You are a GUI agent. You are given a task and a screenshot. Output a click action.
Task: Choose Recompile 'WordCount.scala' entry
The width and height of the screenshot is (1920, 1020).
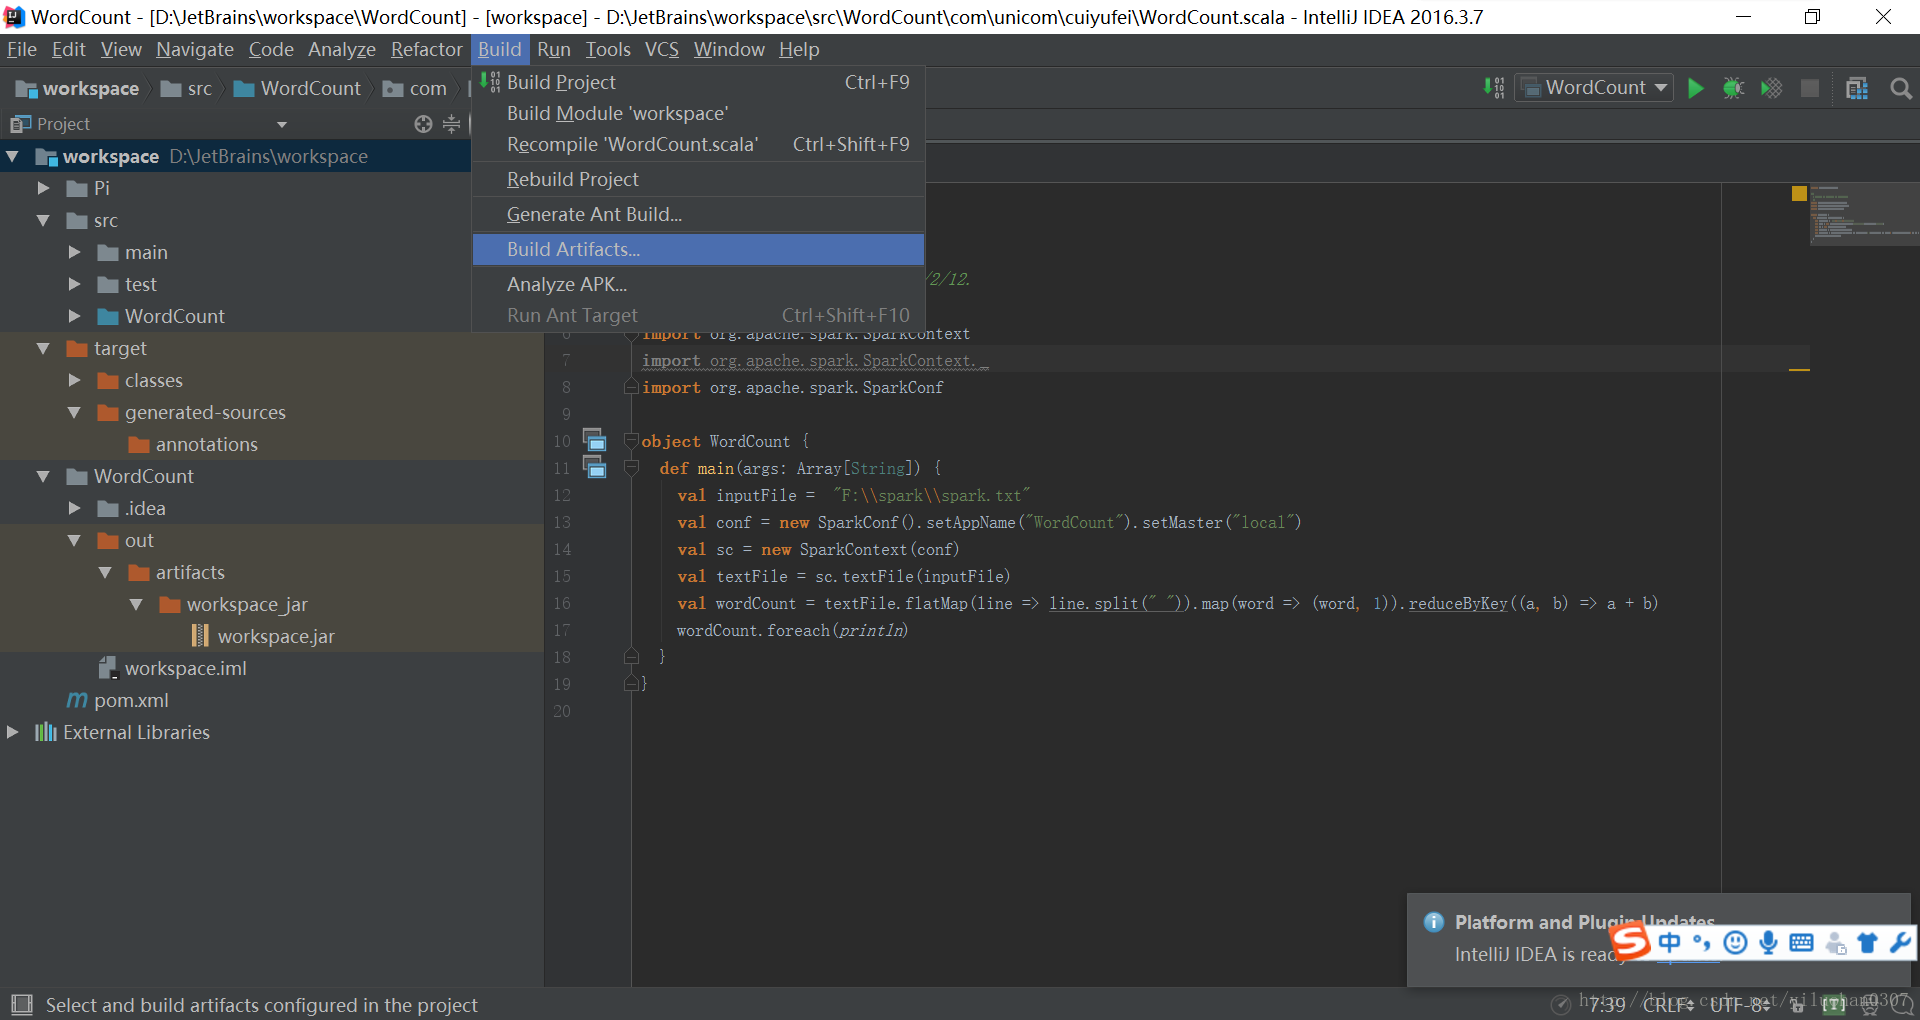click(x=698, y=144)
